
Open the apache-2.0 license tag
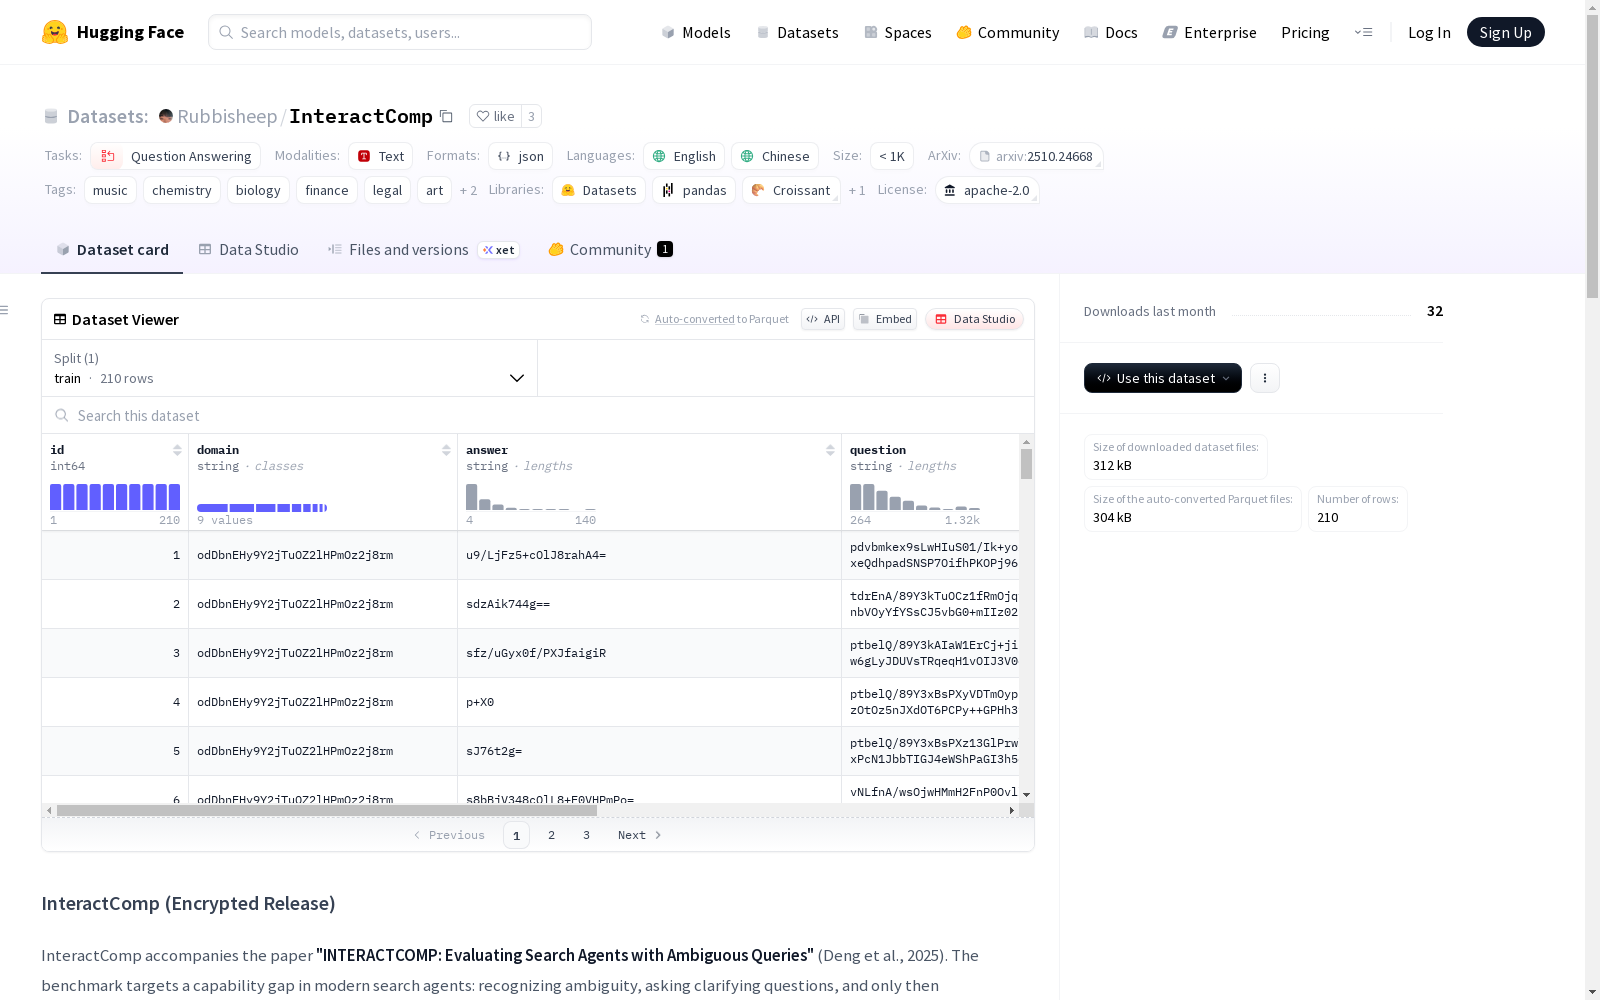(x=987, y=190)
